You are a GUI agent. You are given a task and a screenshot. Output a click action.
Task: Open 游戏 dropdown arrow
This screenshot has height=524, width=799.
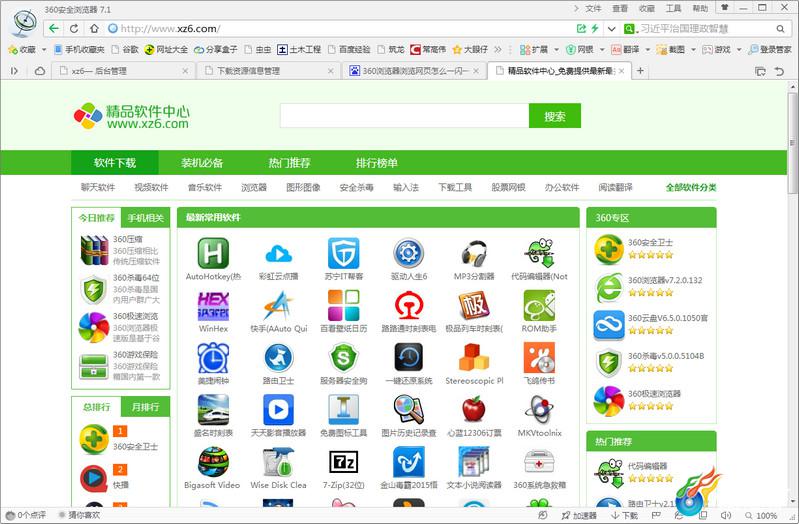click(739, 49)
